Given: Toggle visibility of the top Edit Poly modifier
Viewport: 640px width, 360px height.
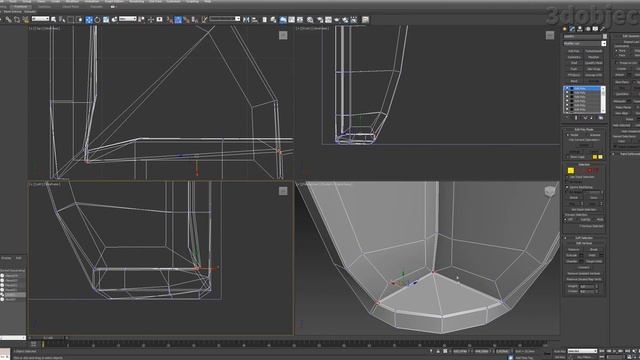Looking at the screenshot, I should [567, 88].
